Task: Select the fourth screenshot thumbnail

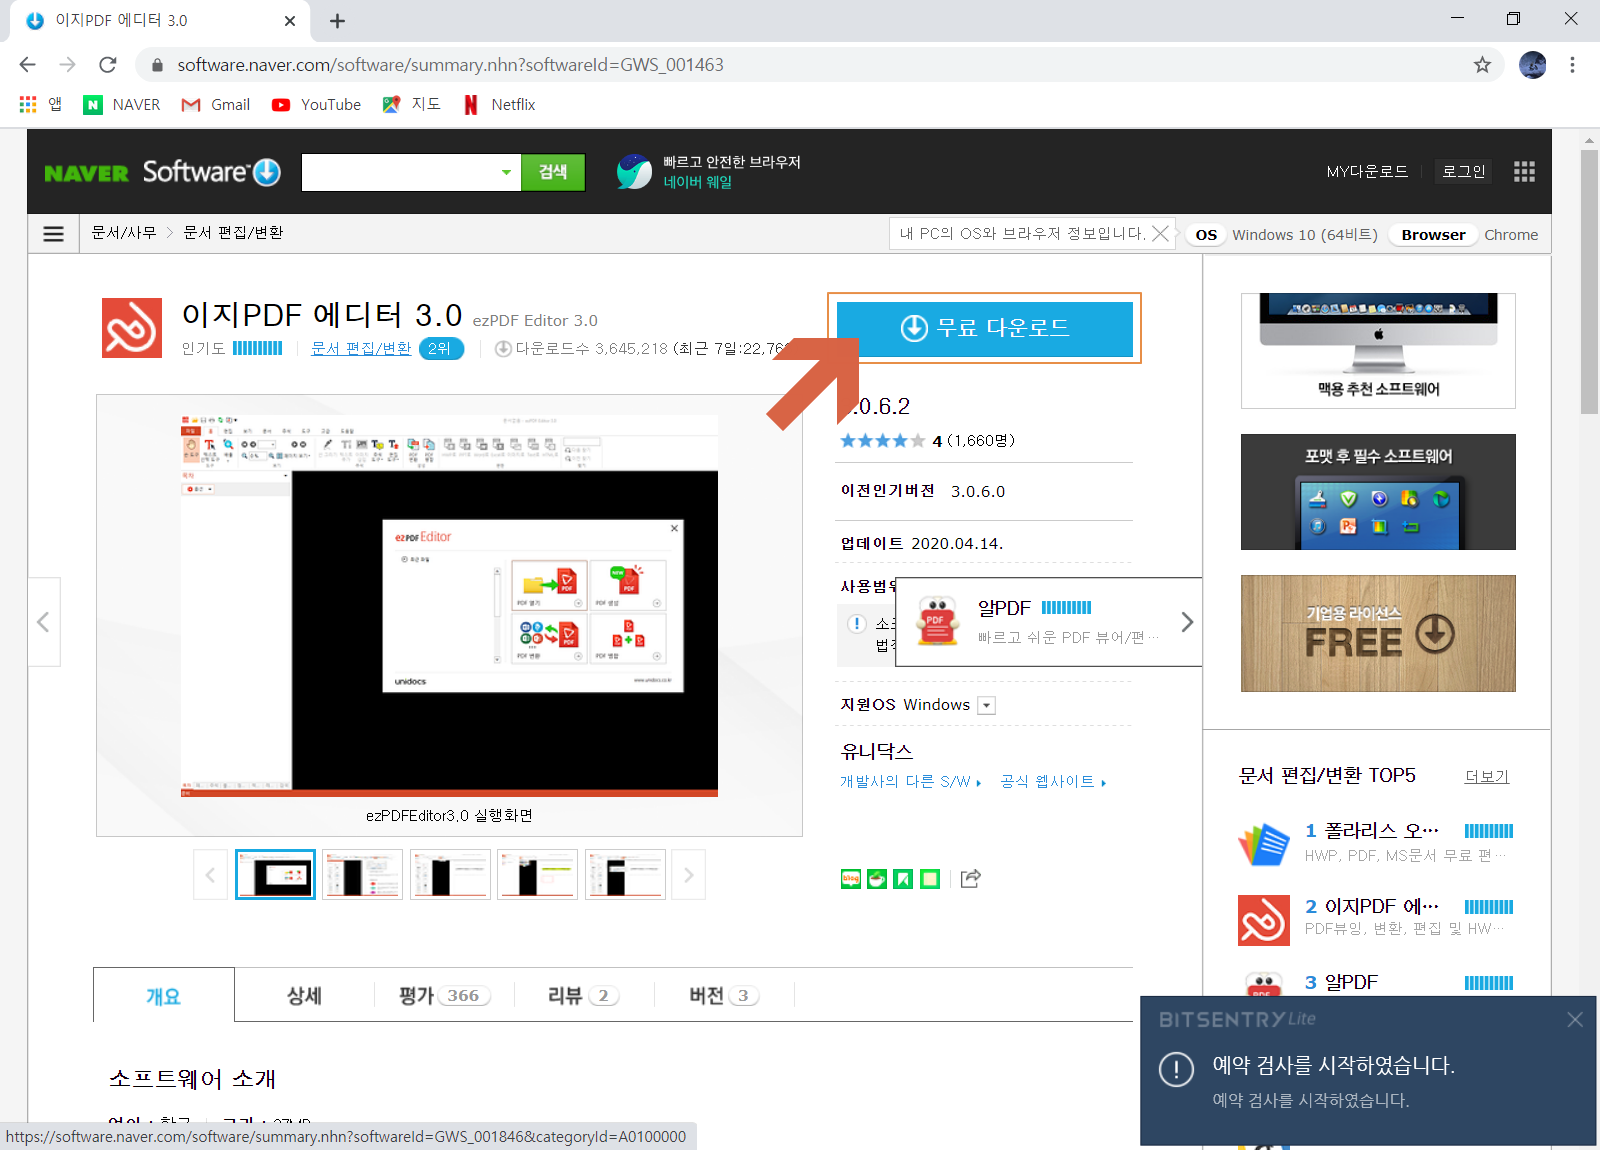Action: (537, 875)
